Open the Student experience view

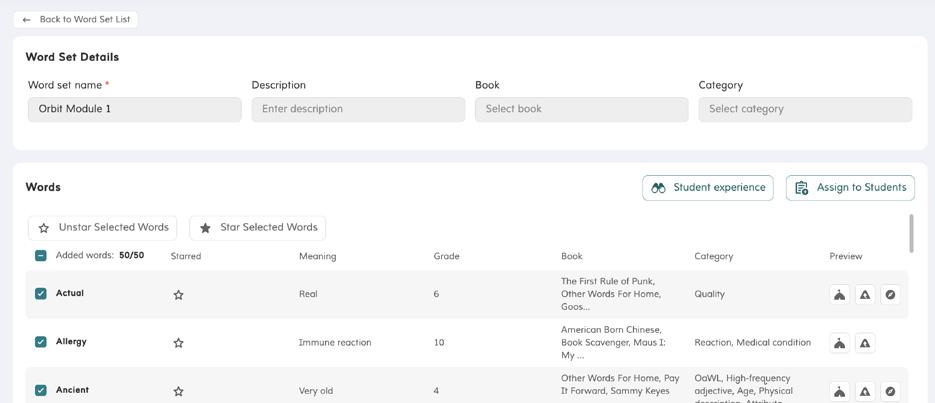click(707, 188)
